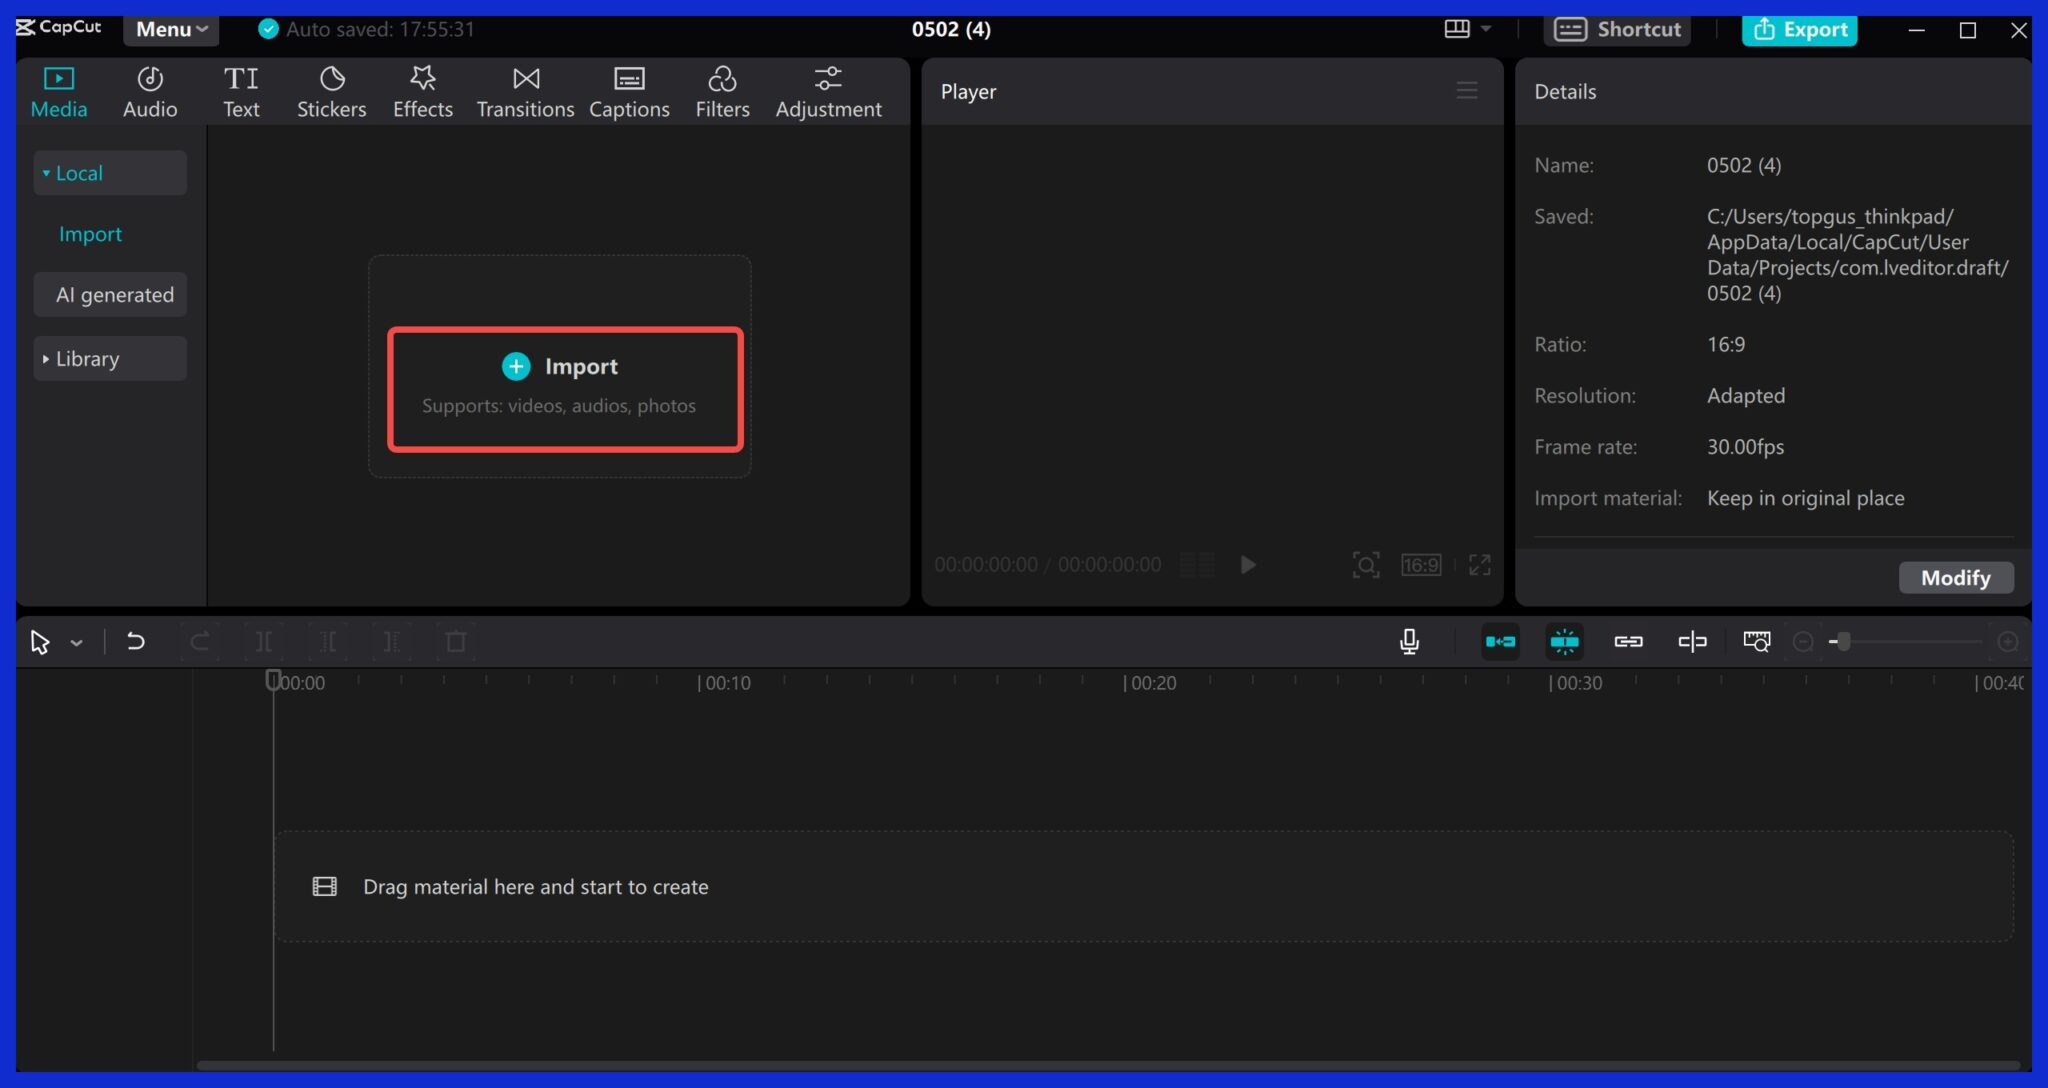Screen dimensions: 2048x1088
Task: Click the Import link in sidebar
Action: pos(90,234)
